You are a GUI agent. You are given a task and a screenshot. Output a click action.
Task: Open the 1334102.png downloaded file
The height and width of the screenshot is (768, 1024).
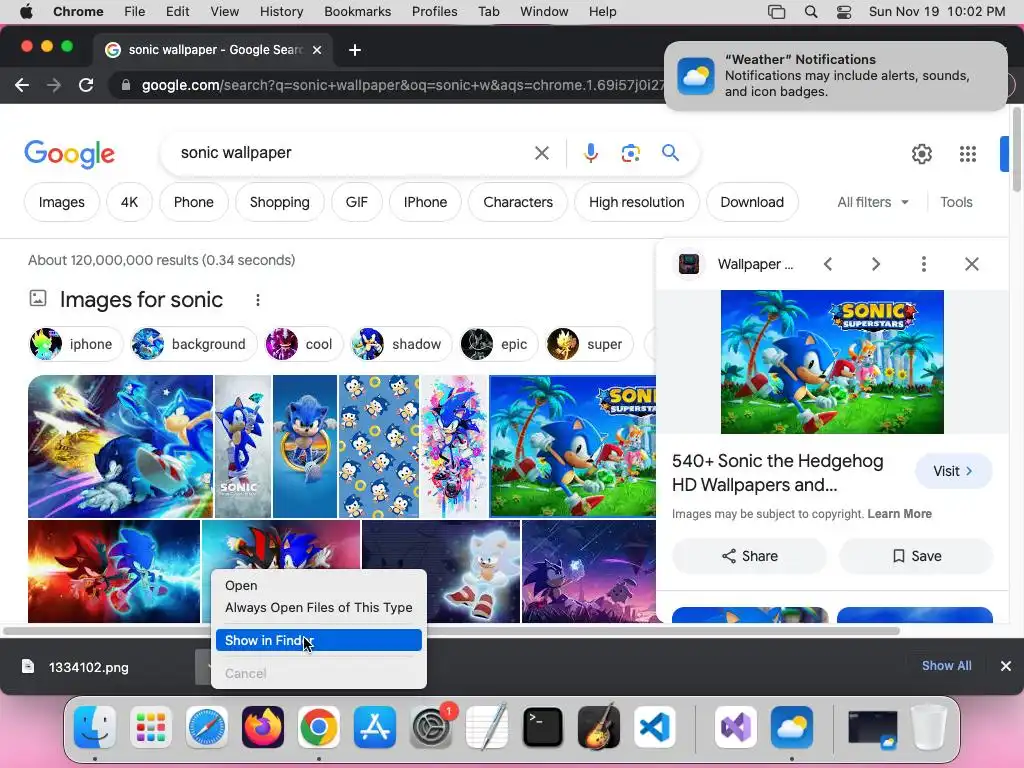(x=88, y=667)
